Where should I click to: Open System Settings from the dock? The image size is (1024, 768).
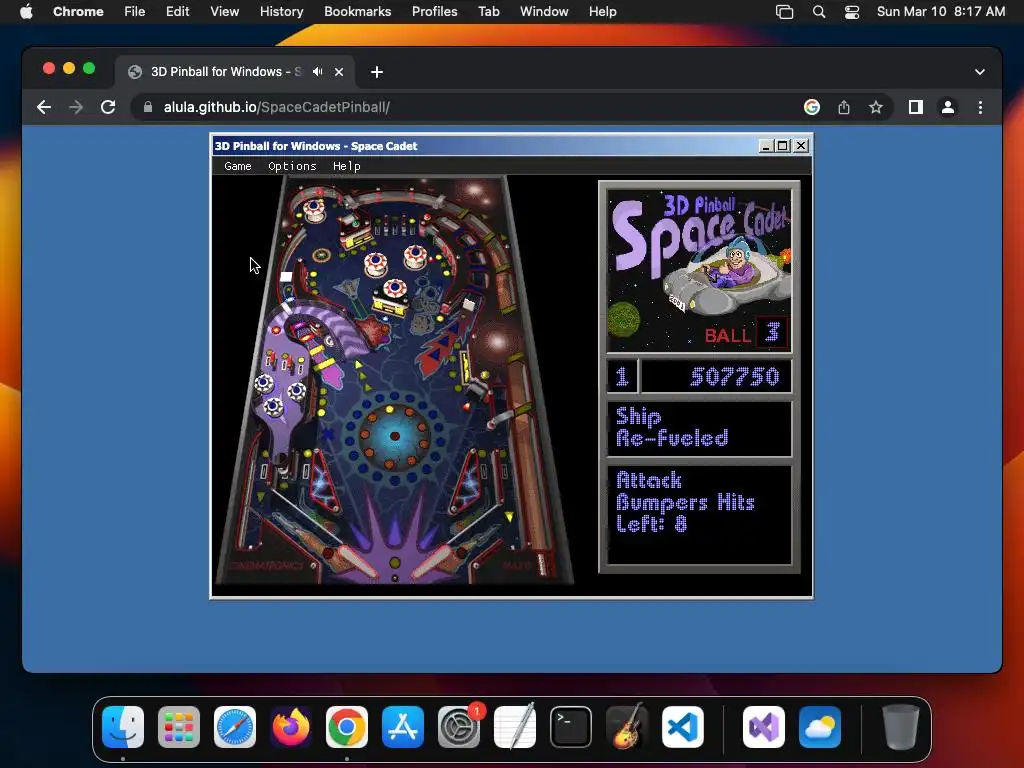click(459, 727)
